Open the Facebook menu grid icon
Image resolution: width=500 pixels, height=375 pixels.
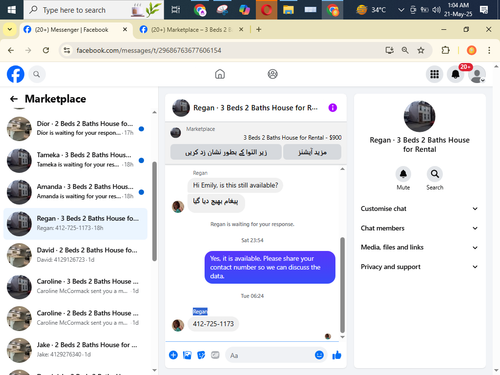(434, 74)
